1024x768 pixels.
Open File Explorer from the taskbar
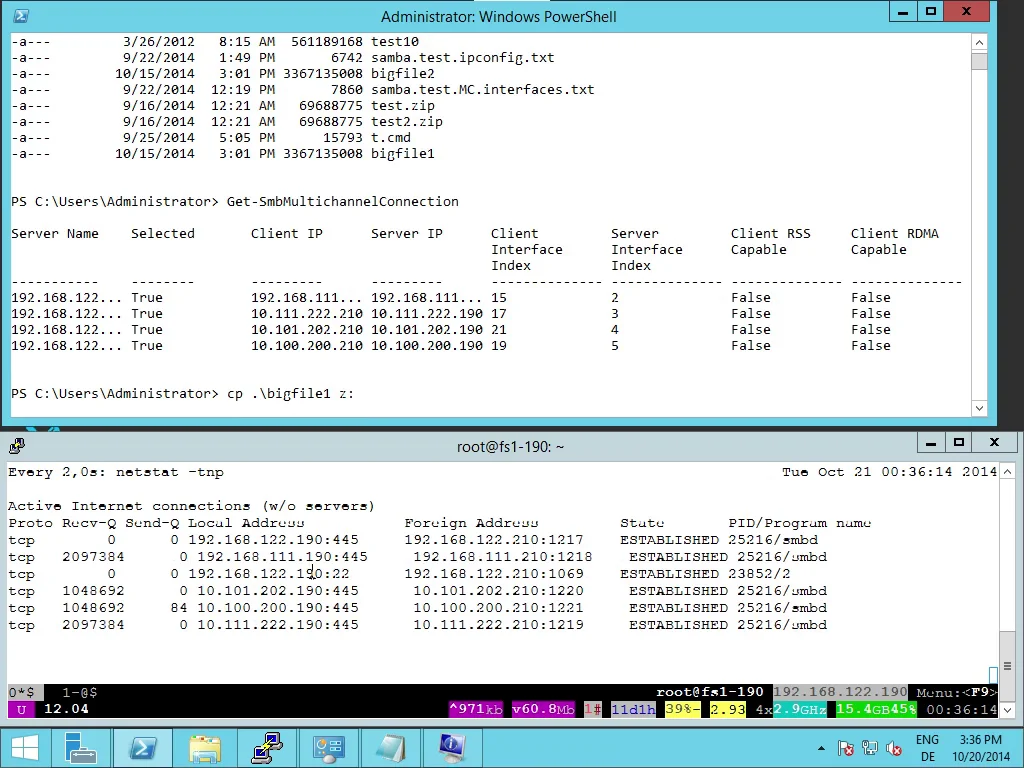coord(206,748)
